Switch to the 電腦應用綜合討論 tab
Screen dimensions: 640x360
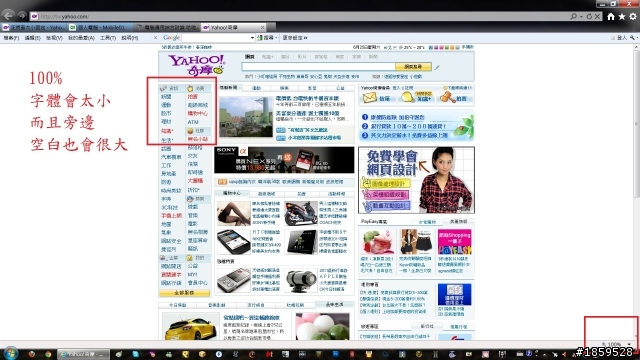tap(167, 27)
